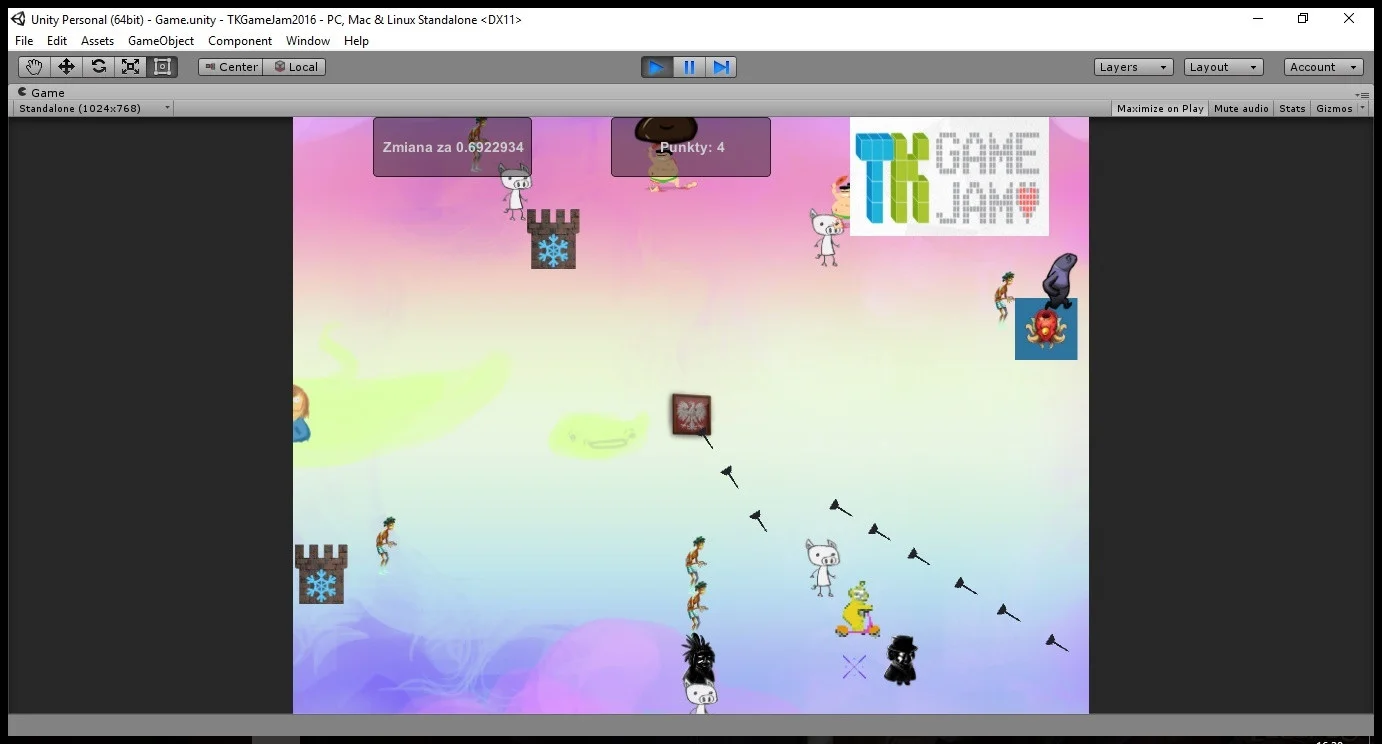
Task: Toggle Gizmos in Game view
Action: [x=1333, y=108]
